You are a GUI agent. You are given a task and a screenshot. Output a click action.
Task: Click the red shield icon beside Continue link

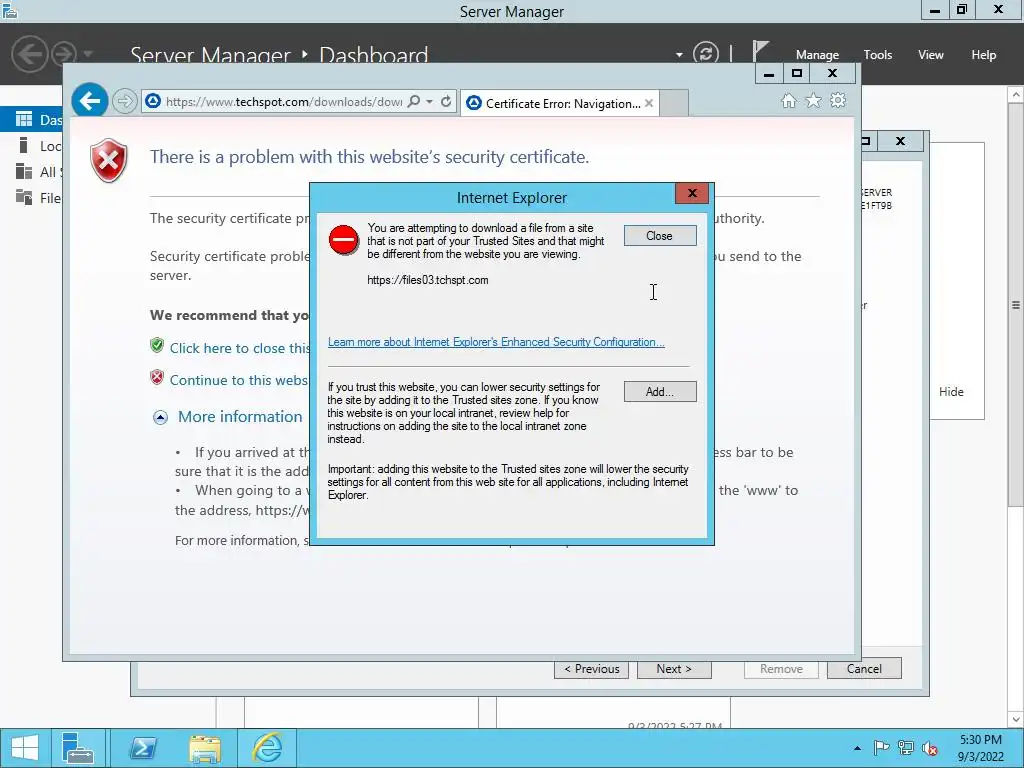157,377
